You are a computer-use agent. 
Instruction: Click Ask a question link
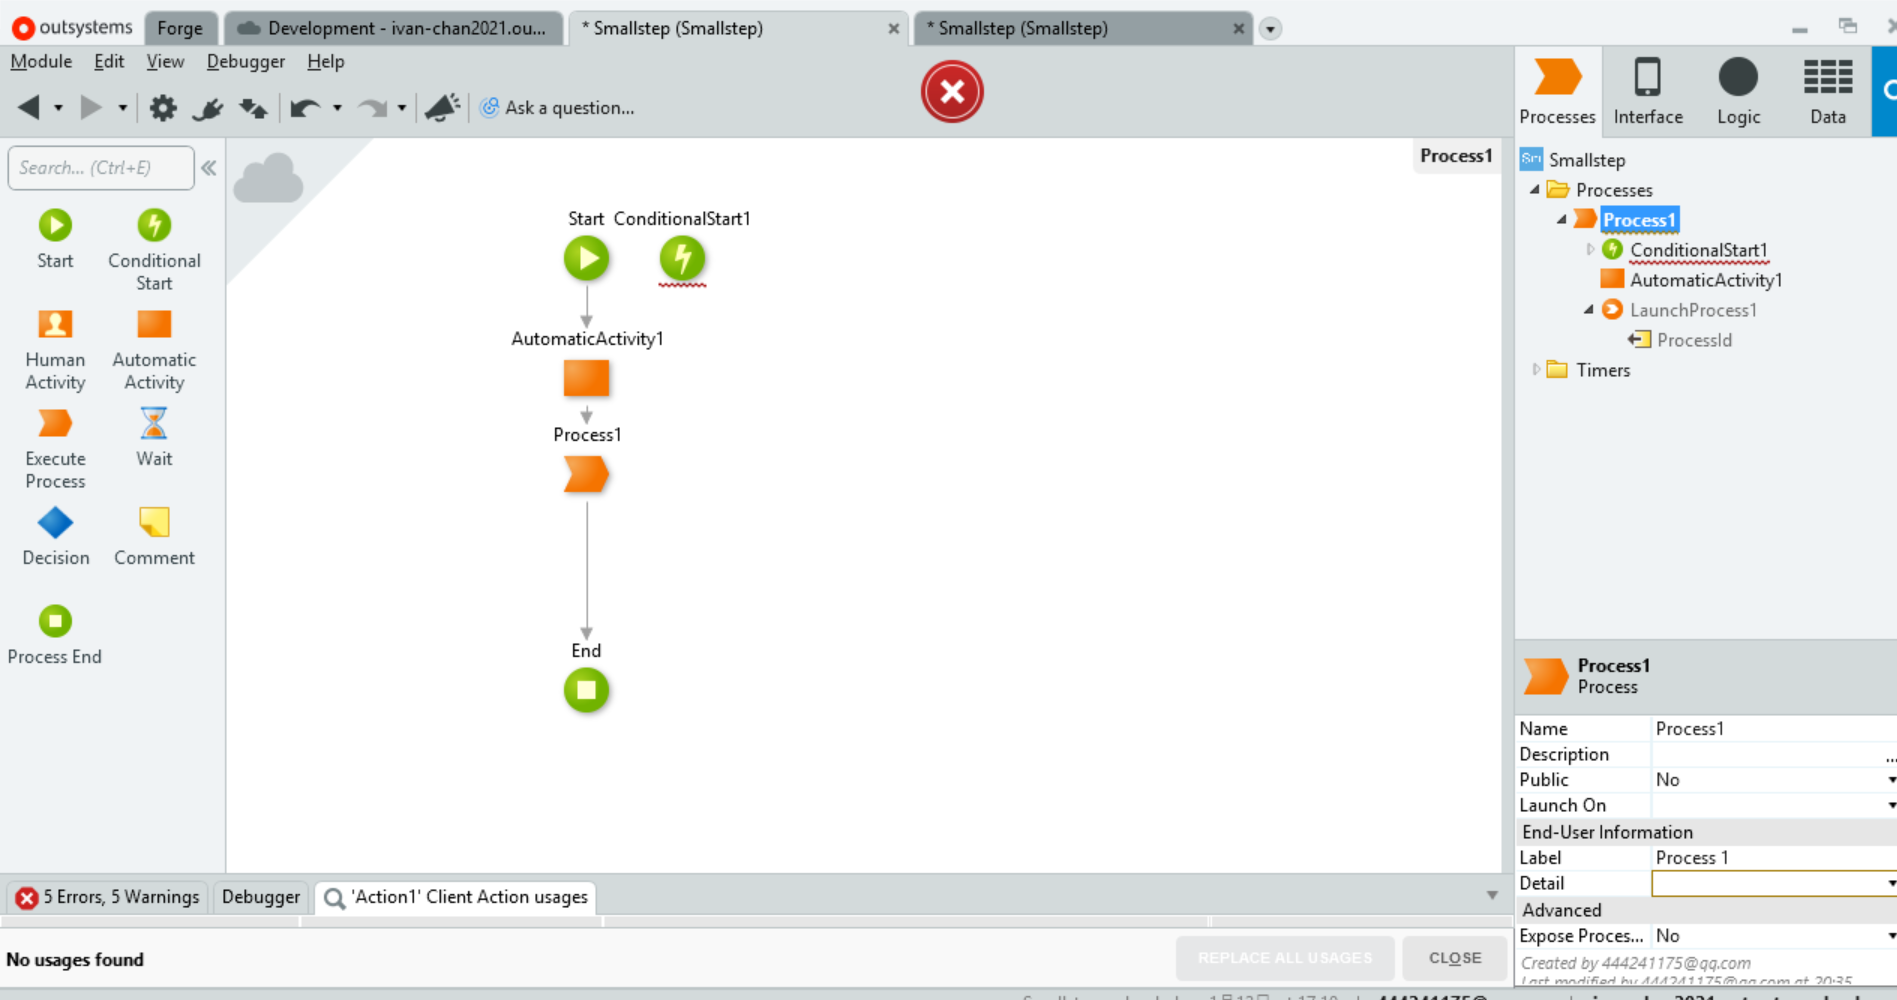coord(557,107)
